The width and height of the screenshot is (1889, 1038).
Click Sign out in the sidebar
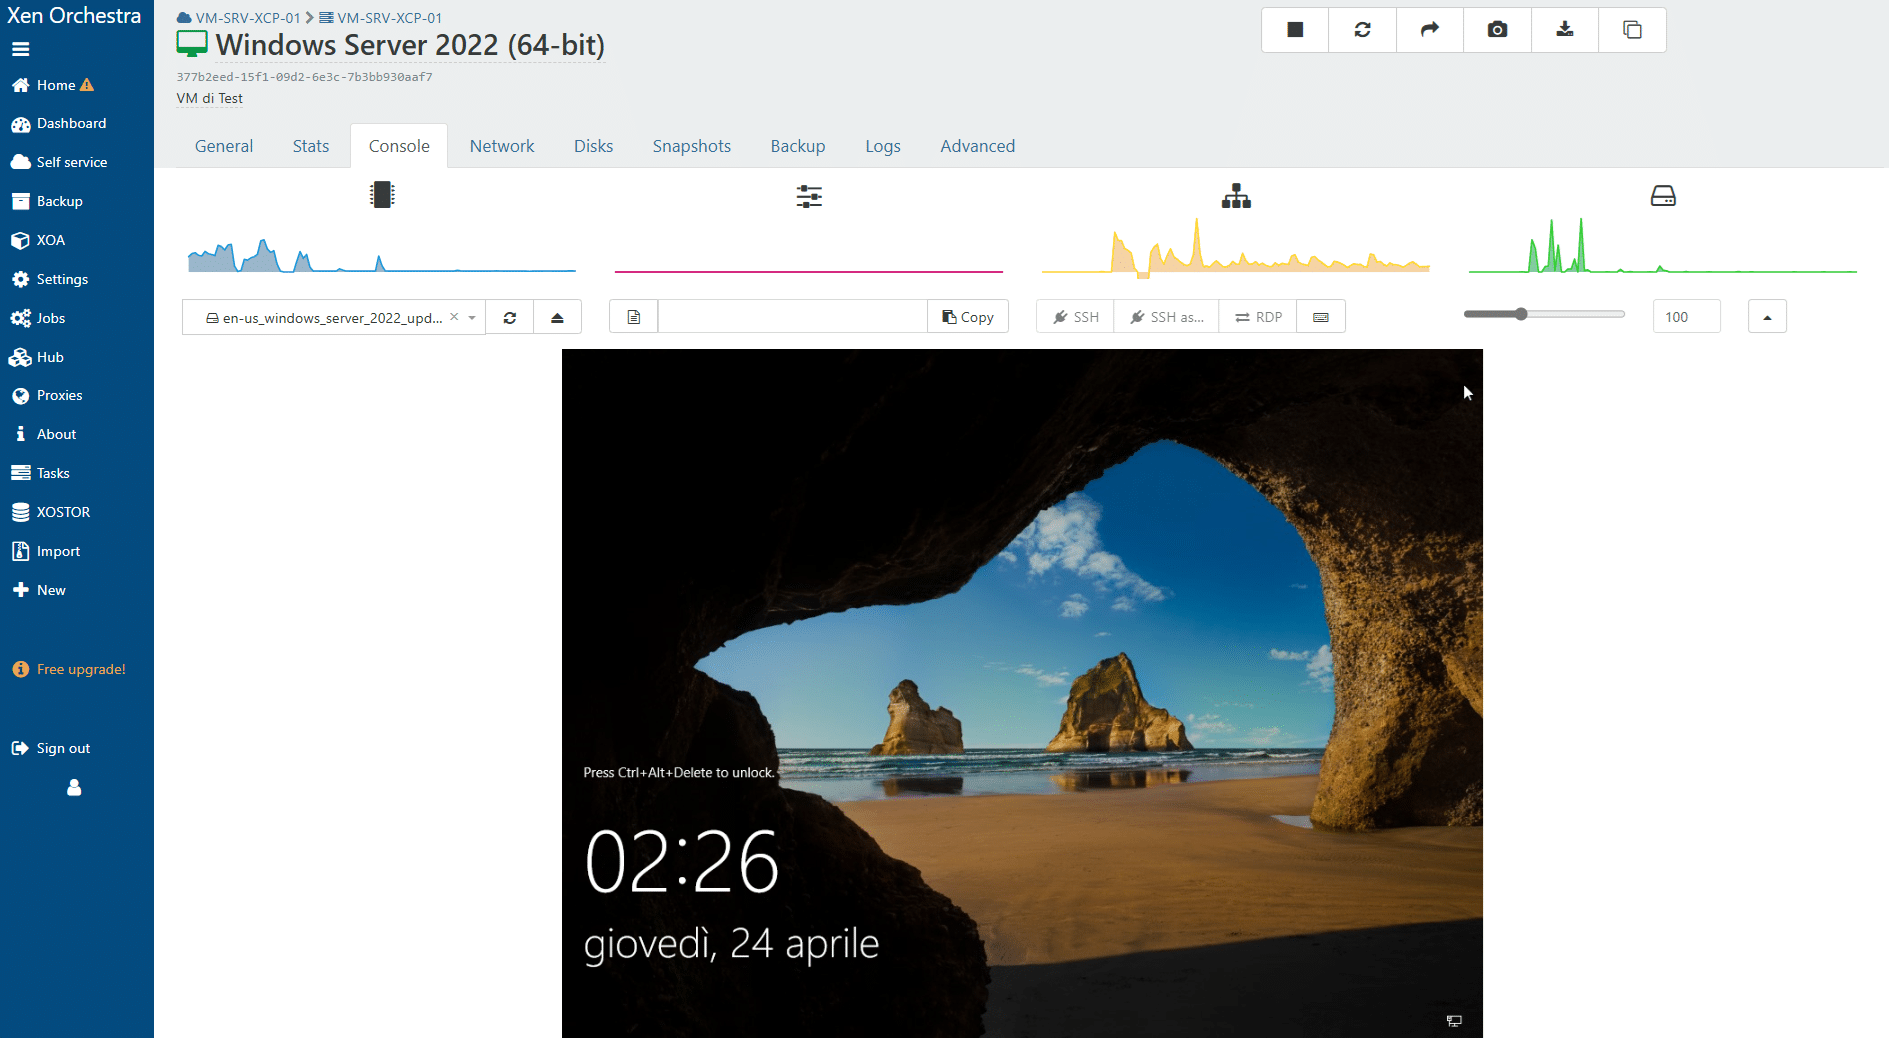click(51, 748)
